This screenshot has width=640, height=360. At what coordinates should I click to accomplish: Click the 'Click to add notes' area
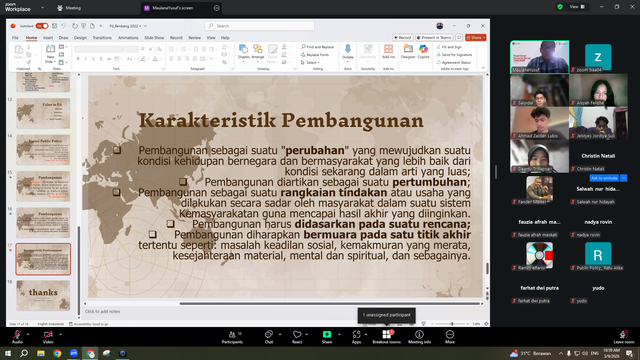(102, 311)
